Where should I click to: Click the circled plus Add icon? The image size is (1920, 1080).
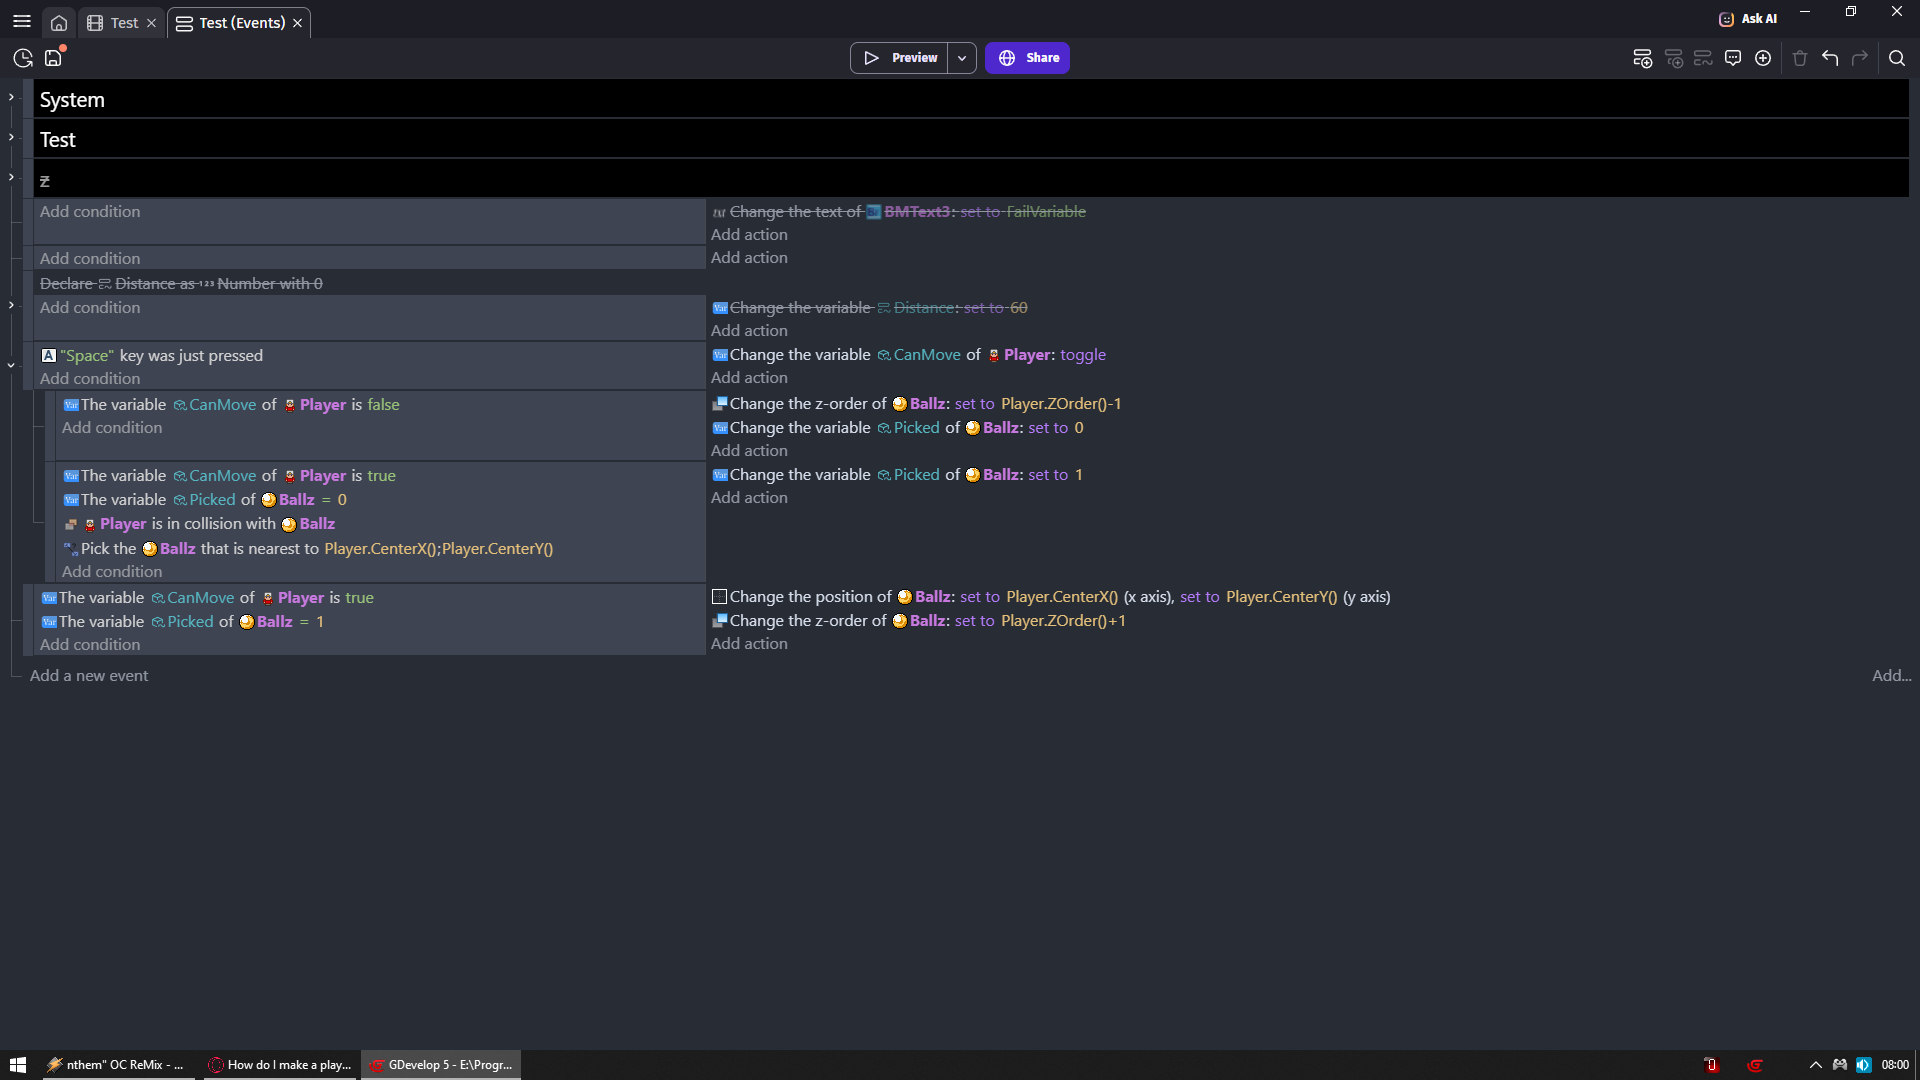click(1763, 58)
